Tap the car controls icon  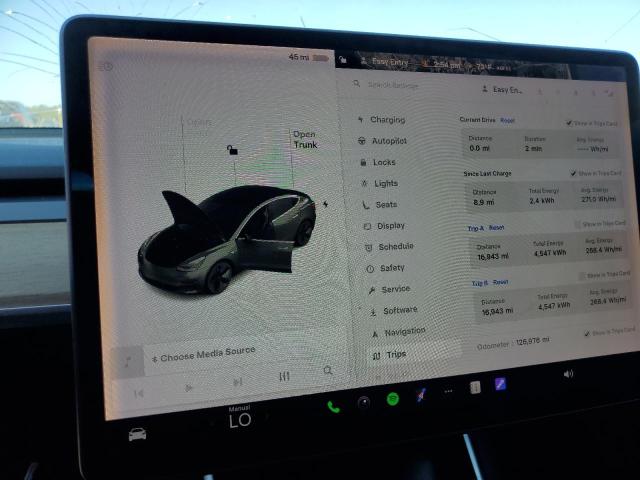[137, 434]
